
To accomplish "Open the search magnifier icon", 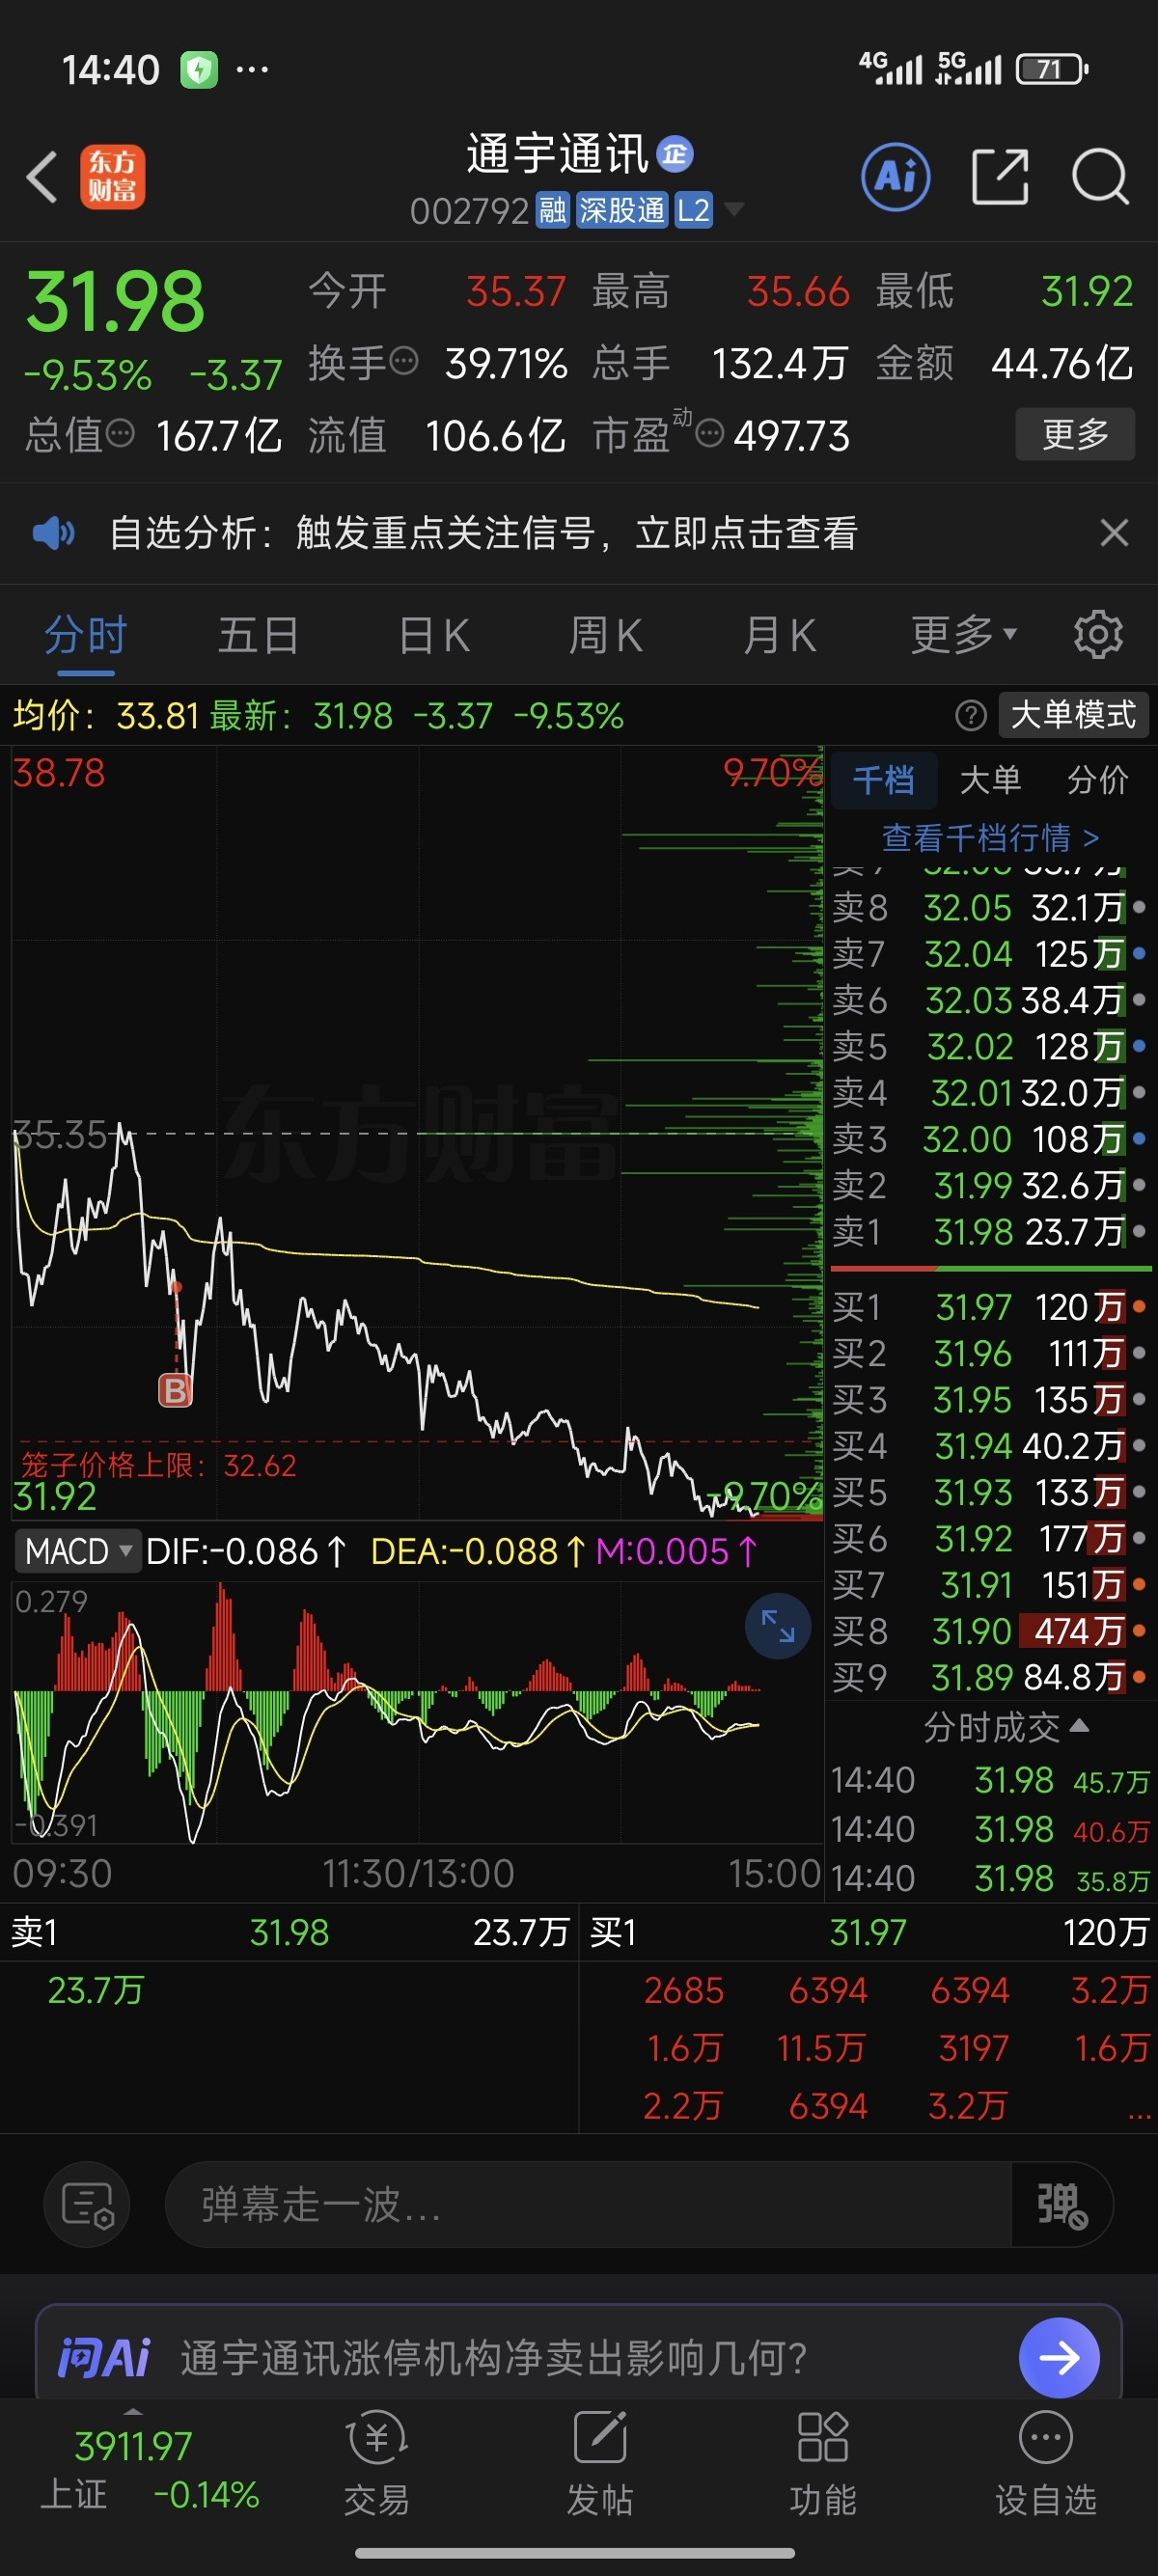I will click(1100, 177).
